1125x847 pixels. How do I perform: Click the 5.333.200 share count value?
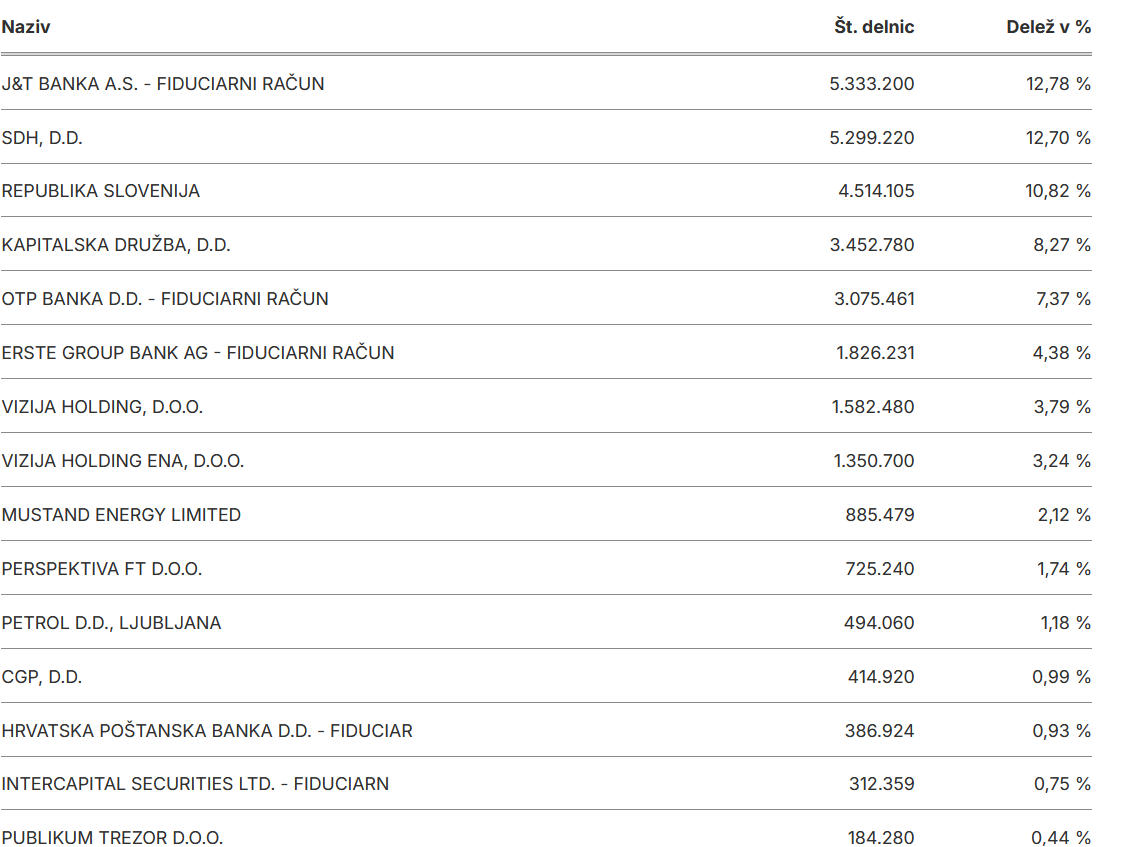(872, 84)
